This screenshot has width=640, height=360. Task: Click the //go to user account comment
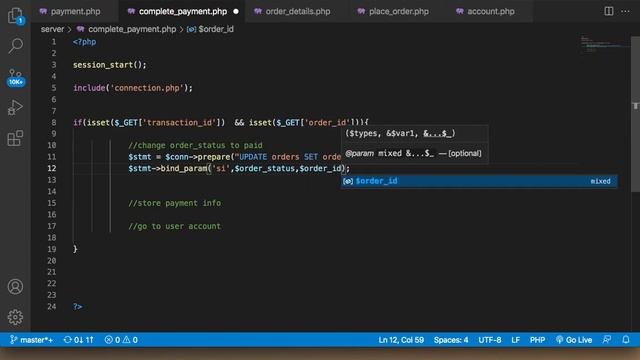click(174, 226)
